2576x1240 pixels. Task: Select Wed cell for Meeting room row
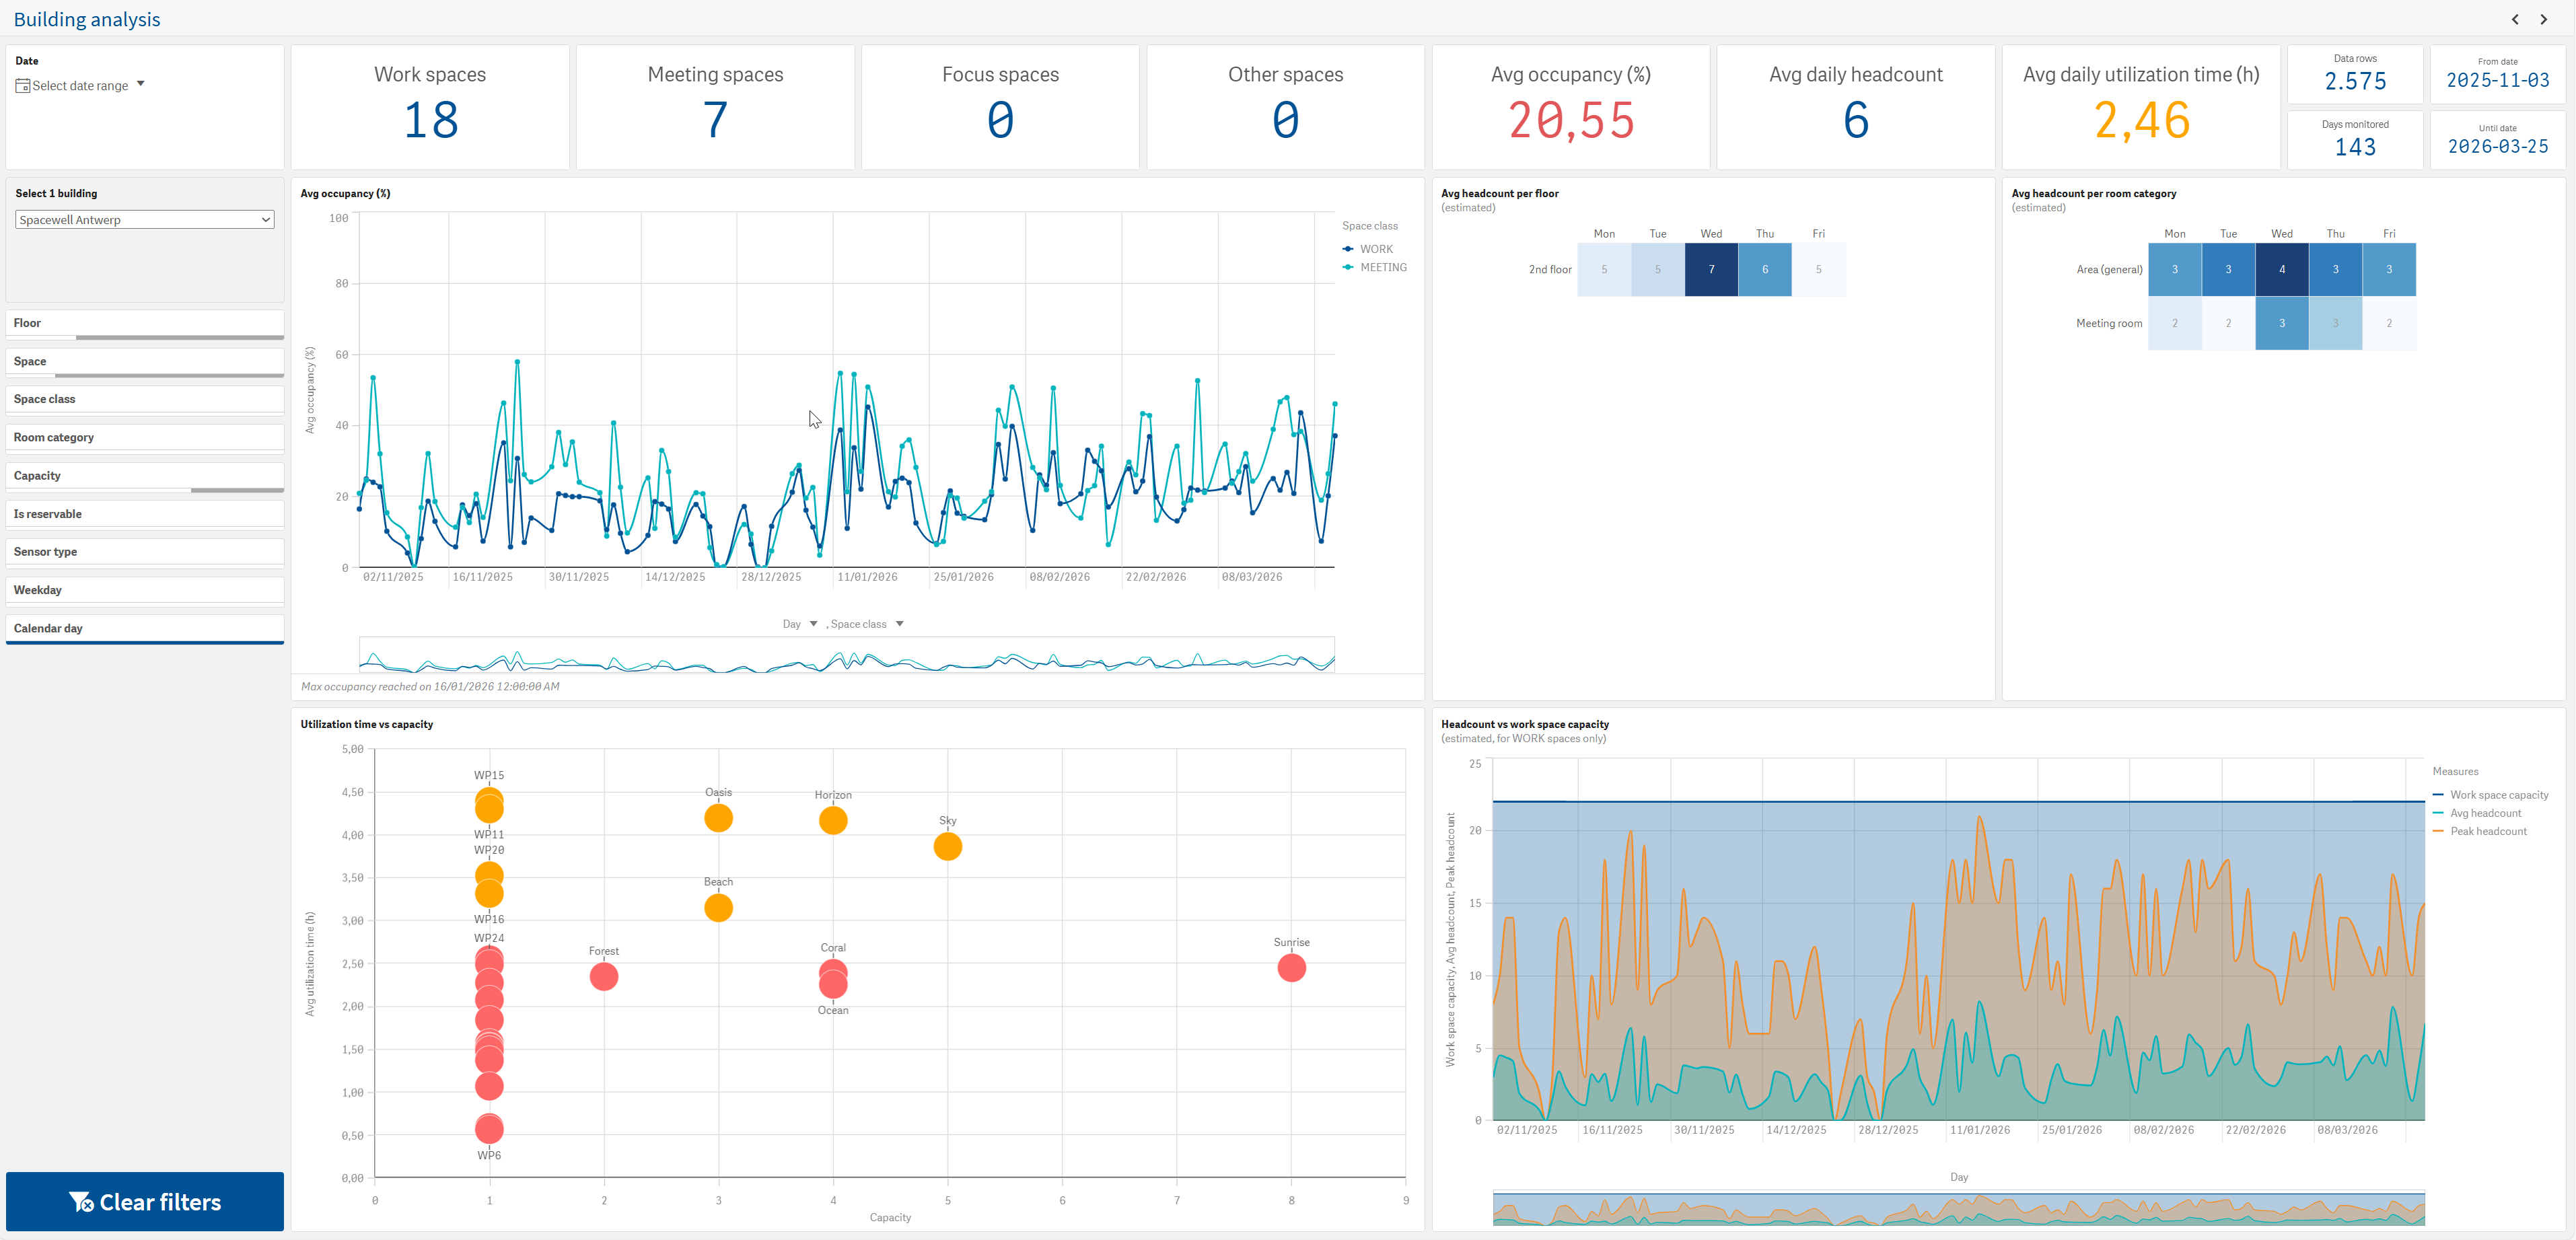pyautogui.click(x=2282, y=323)
